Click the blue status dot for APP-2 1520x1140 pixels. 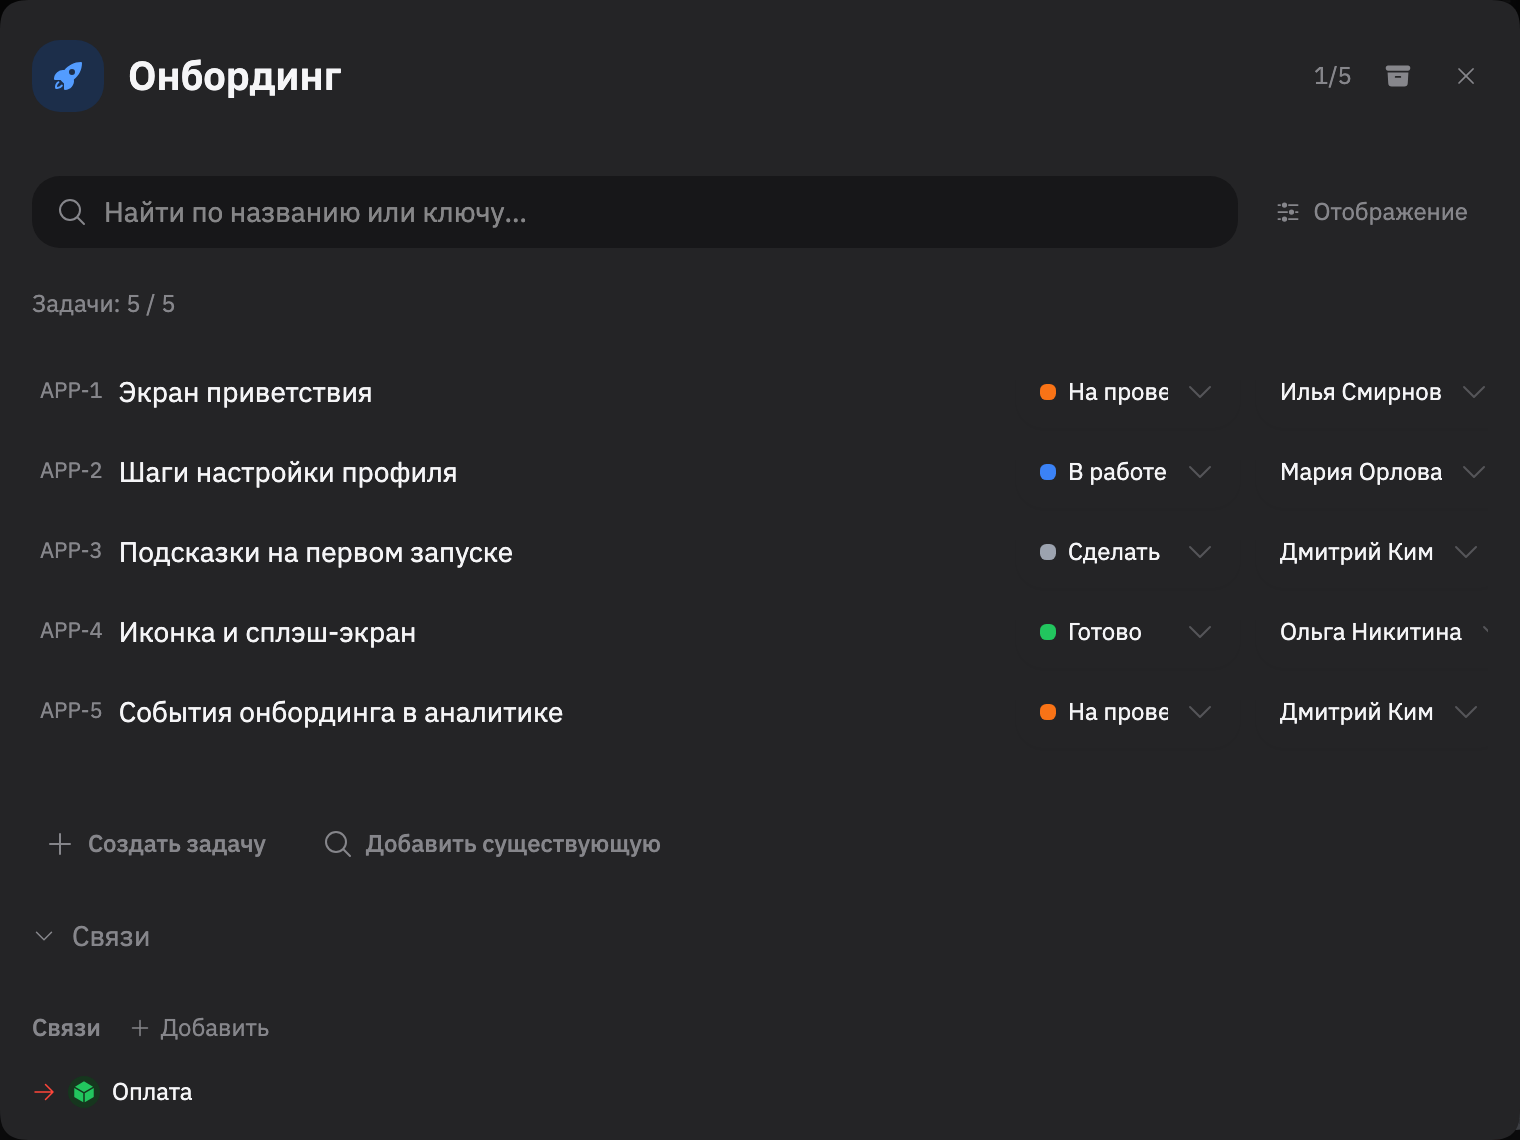1048,472
